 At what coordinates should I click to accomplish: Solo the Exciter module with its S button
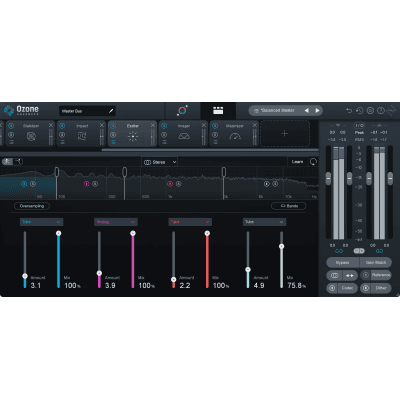(113, 135)
